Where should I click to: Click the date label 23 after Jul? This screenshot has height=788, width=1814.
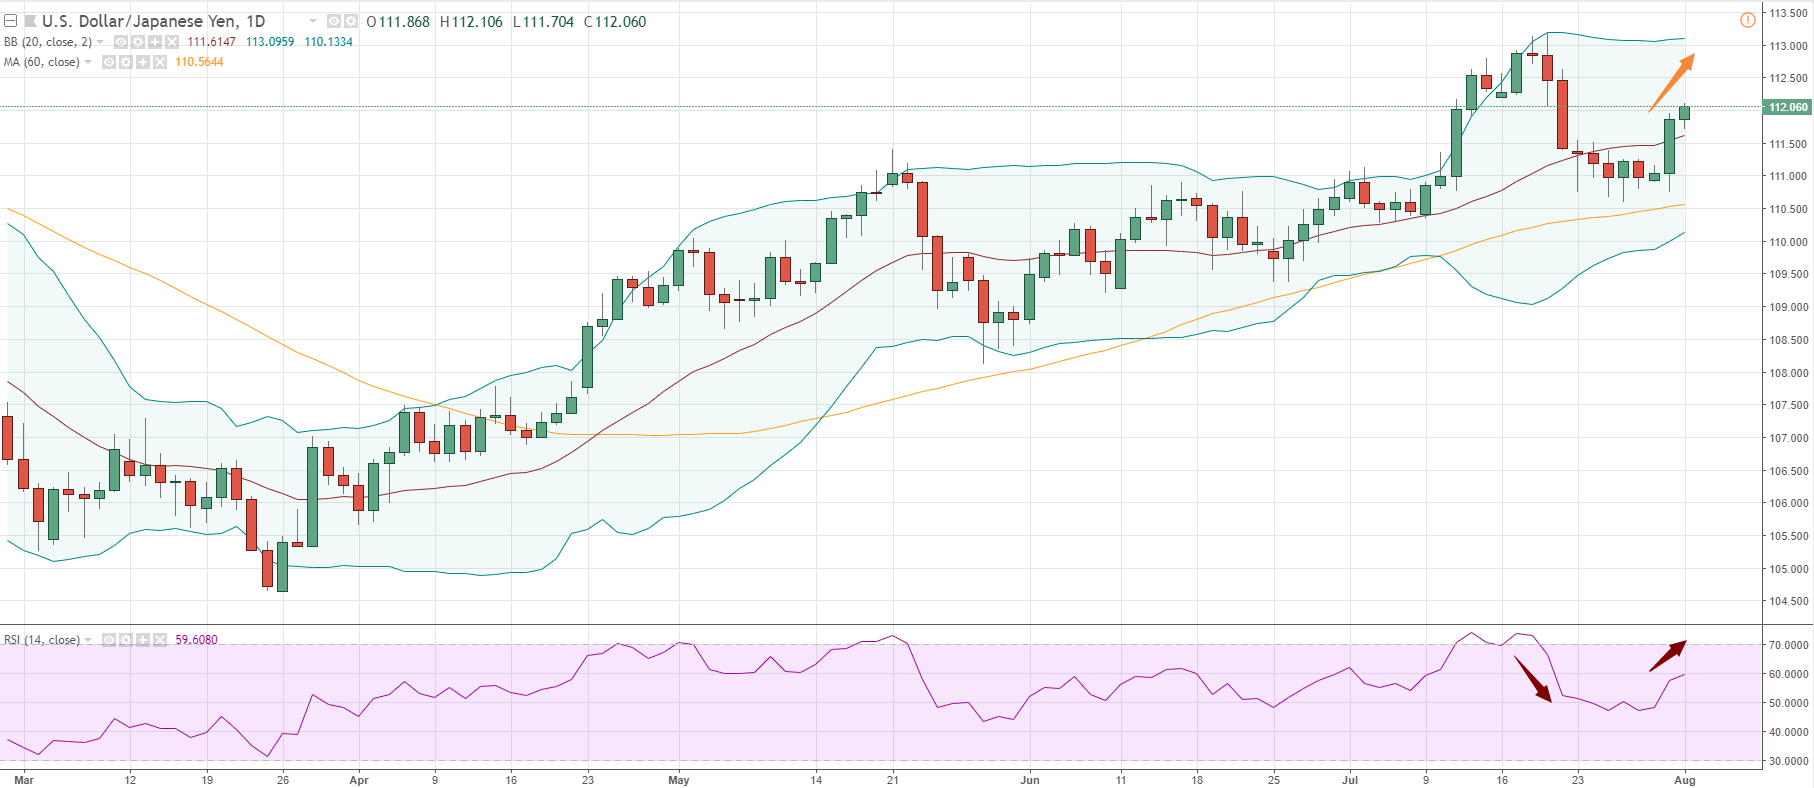(x=1578, y=780)
